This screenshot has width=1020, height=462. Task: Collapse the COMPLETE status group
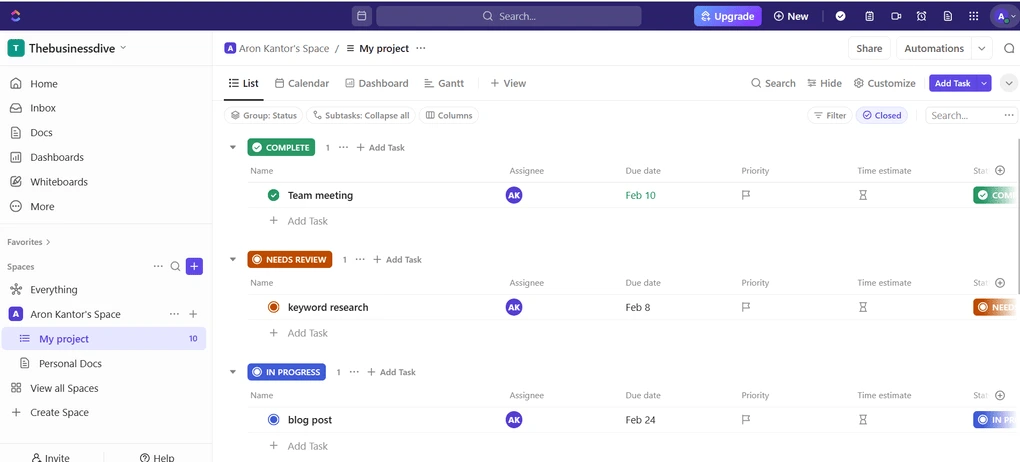233,148
